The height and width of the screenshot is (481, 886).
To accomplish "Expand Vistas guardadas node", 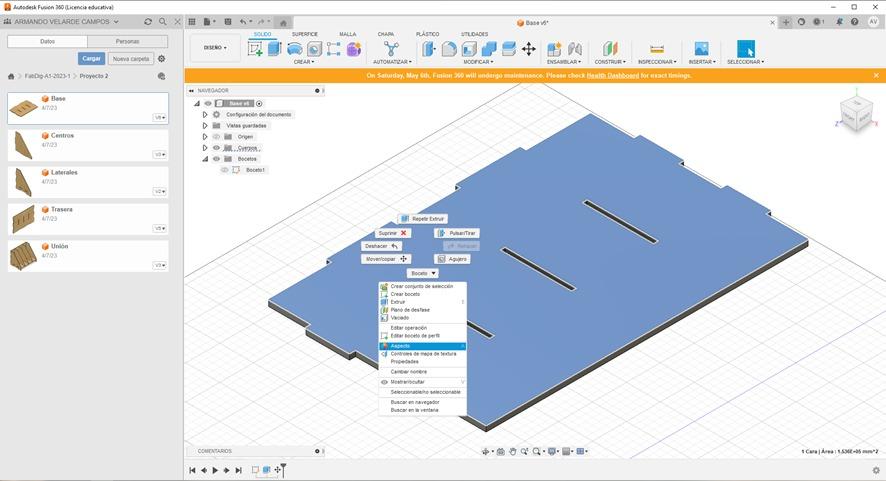I will pyautogui.click(x=205, y=125).
